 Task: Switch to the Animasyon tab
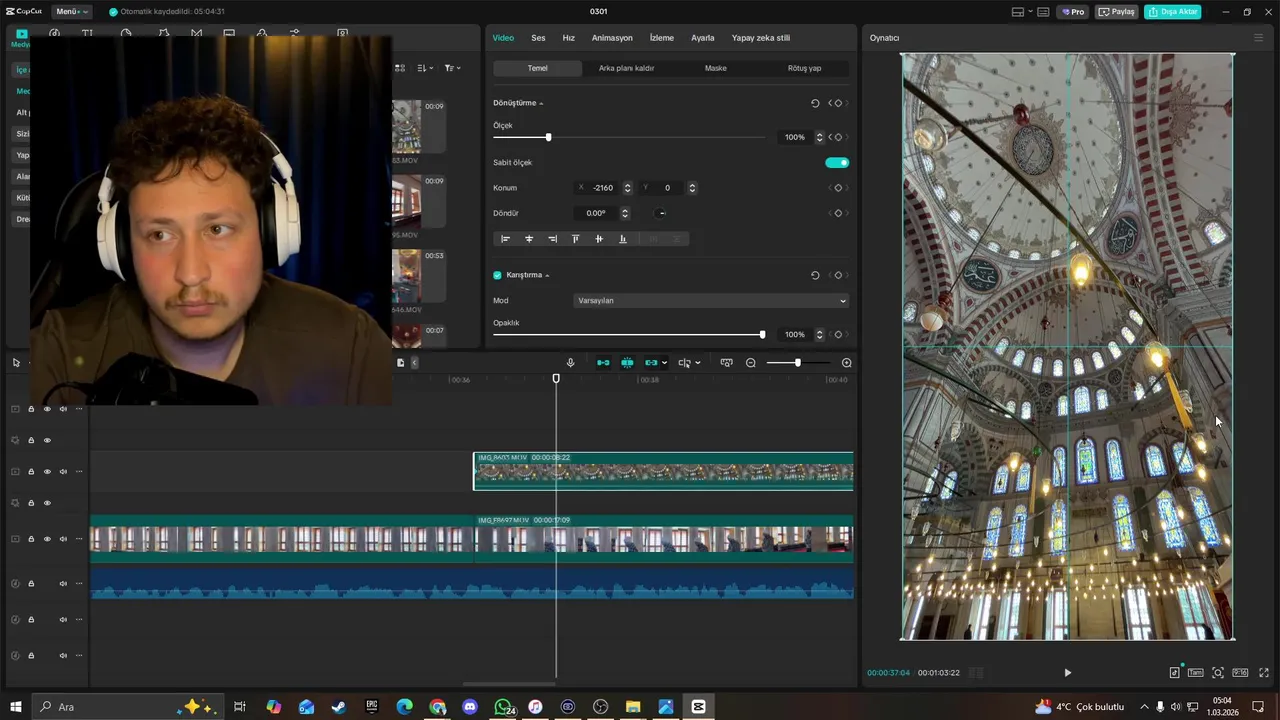pyautogui.click(x=612, y=38)
